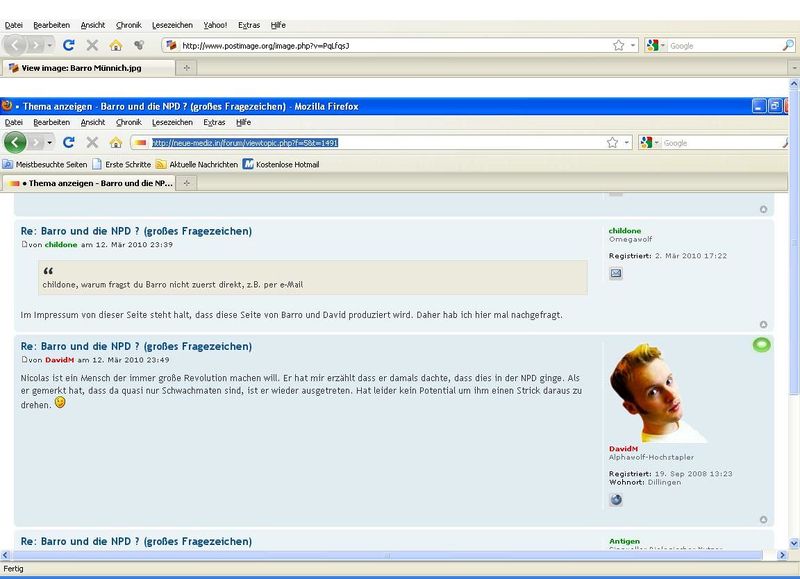Click the green online status badge on DavidM's post
The width and height of the screenshot is (800, 579).
pyautogui.click(x=761, y=345)
